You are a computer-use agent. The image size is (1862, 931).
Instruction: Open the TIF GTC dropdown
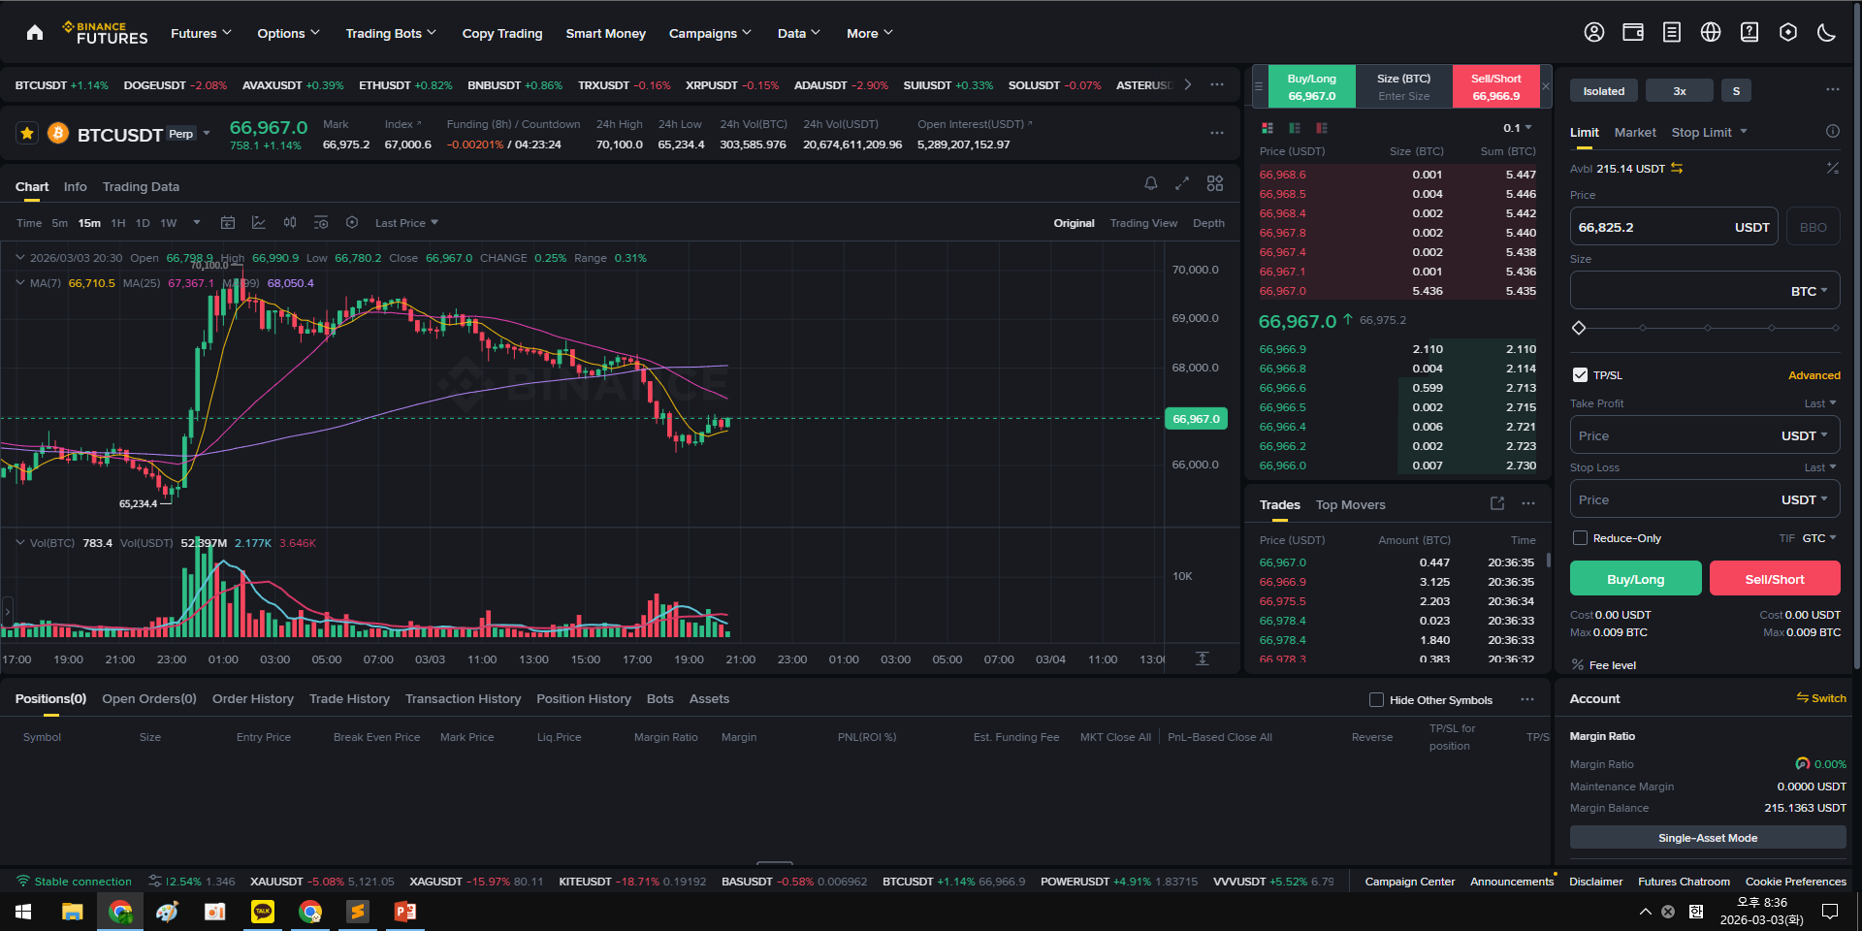pos(1819,538)
